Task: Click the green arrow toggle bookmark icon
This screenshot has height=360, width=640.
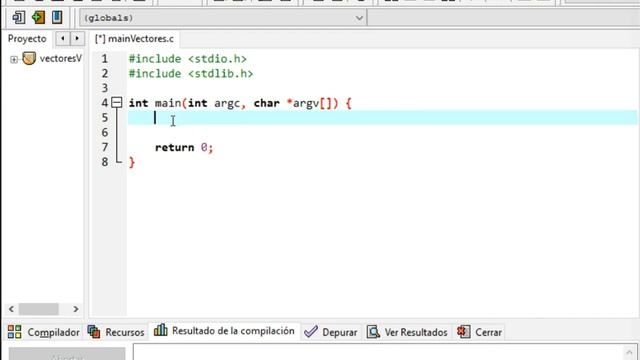Action: pyautogui.click(x=38, y=17)
